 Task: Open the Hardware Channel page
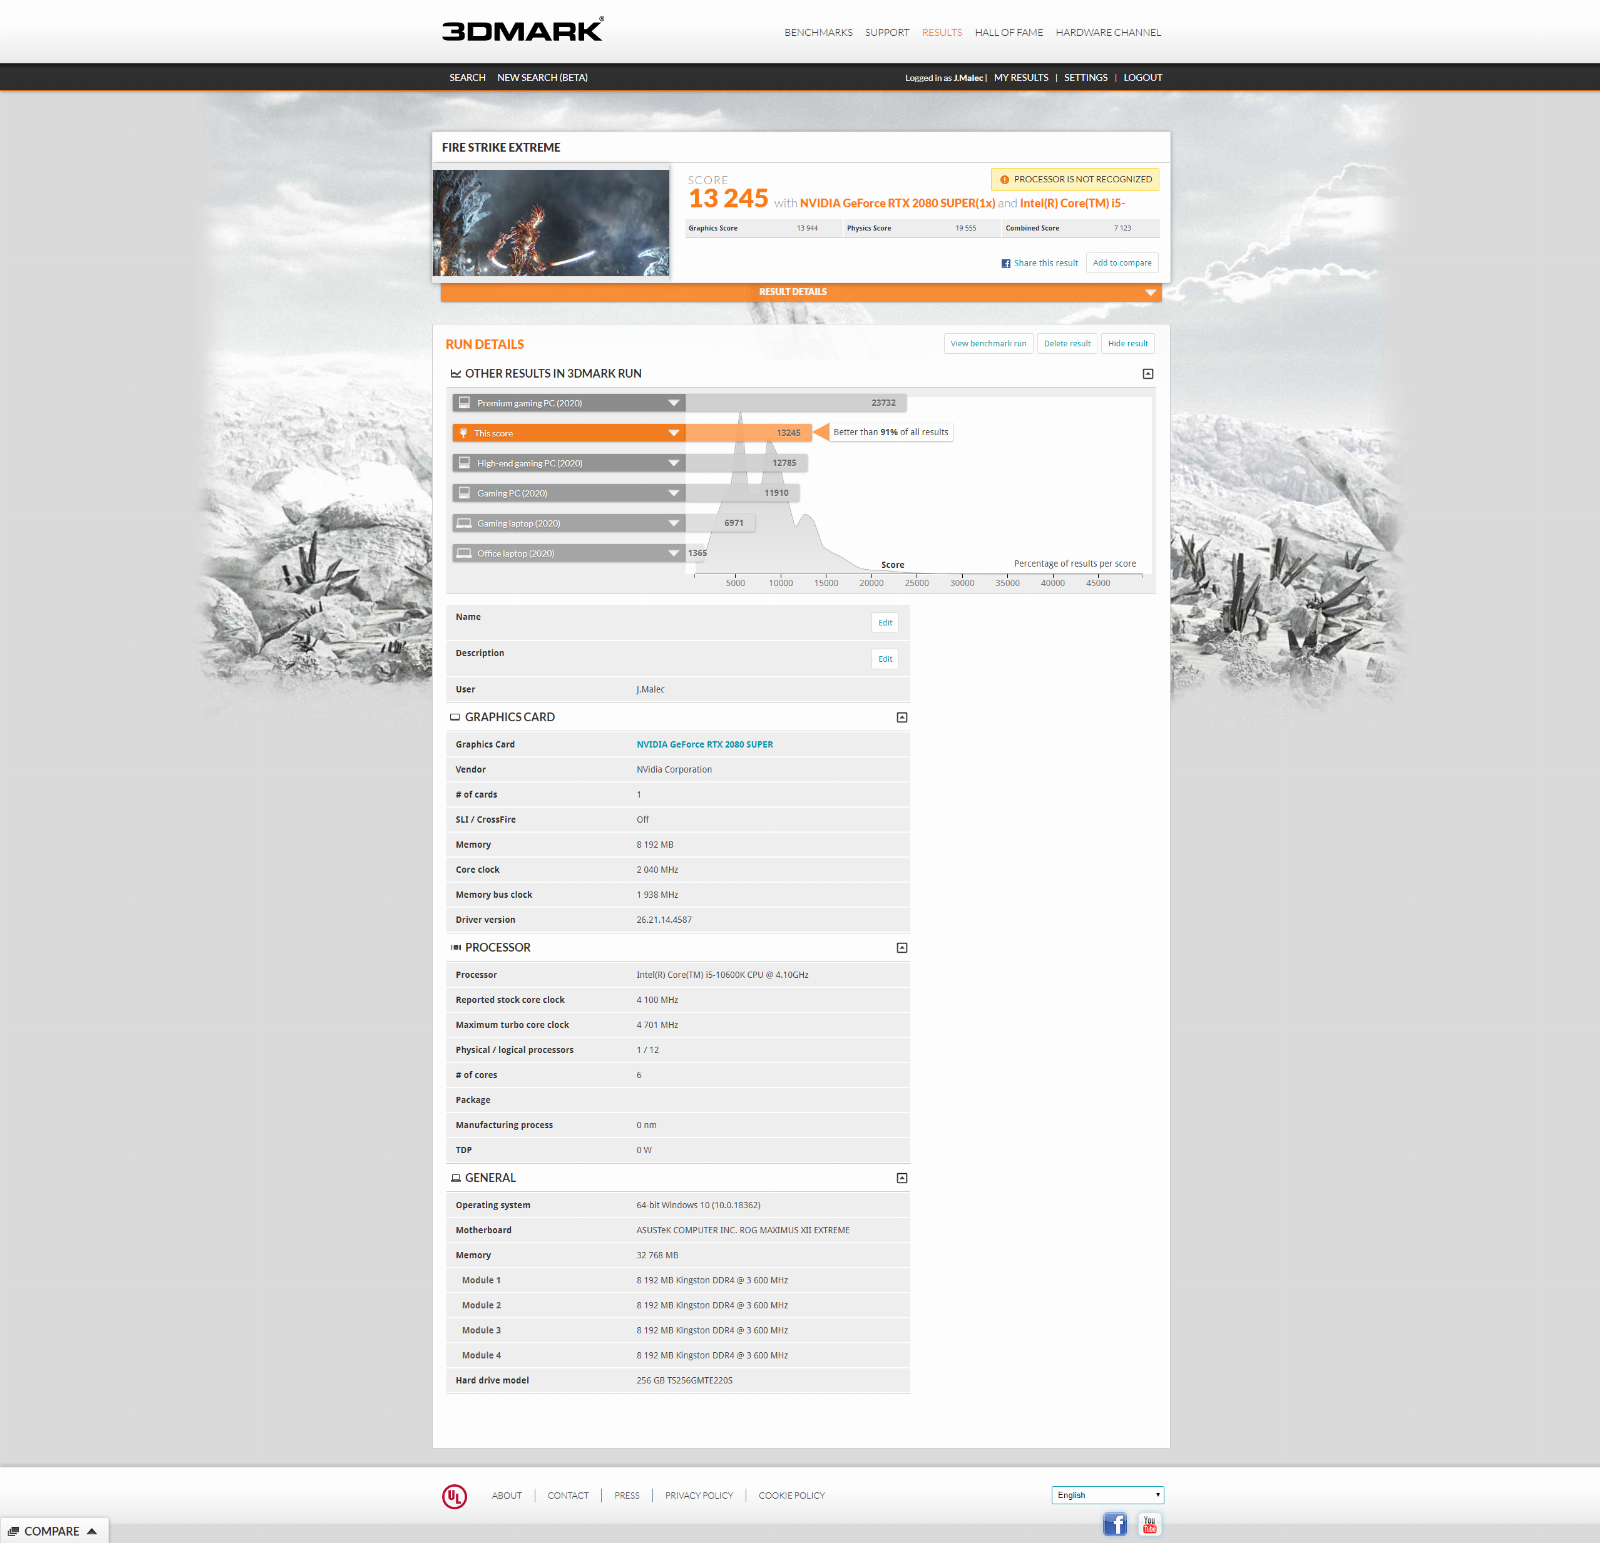(x=1108, y=33)
